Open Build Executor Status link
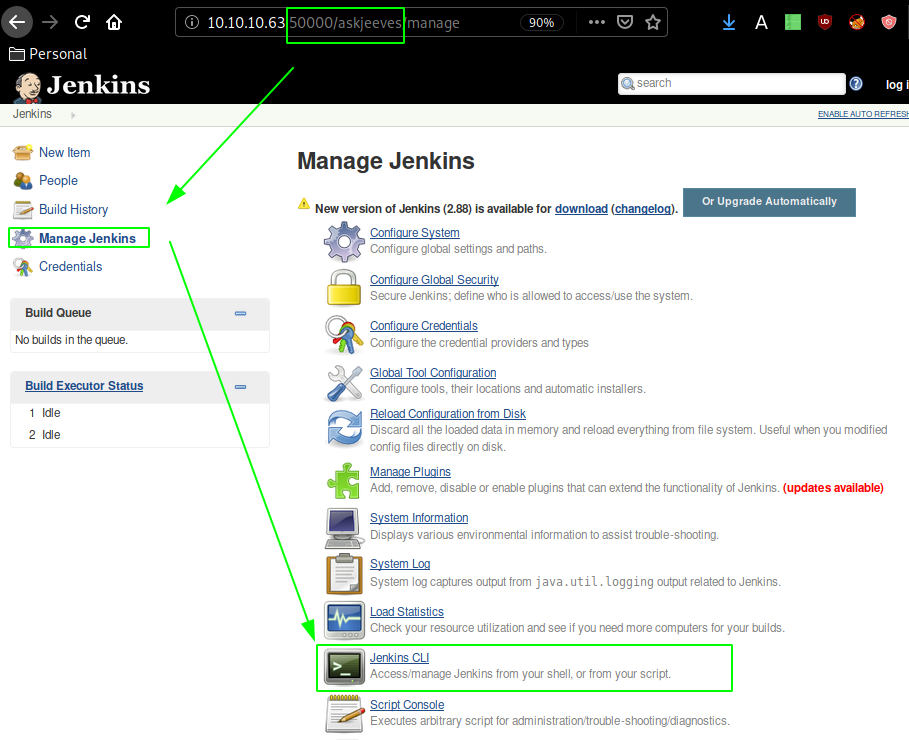The width and height of the screenshot is (909, 740). (x=84, y=386)
